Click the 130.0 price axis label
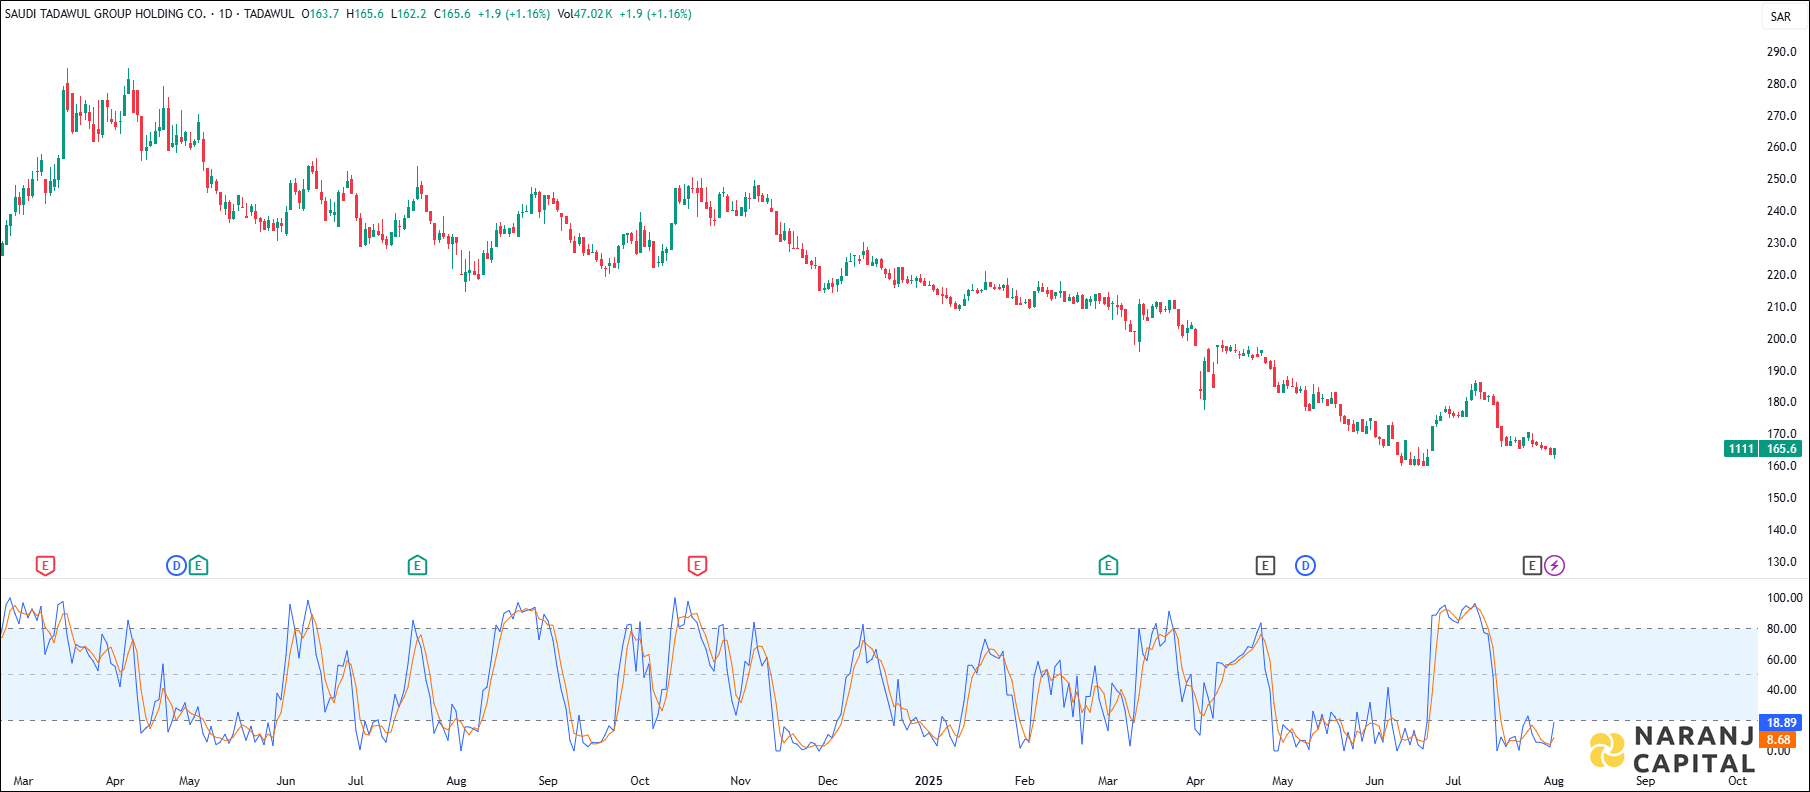Viewport: 1810px width, 792px height. [x=1781, y=562]
